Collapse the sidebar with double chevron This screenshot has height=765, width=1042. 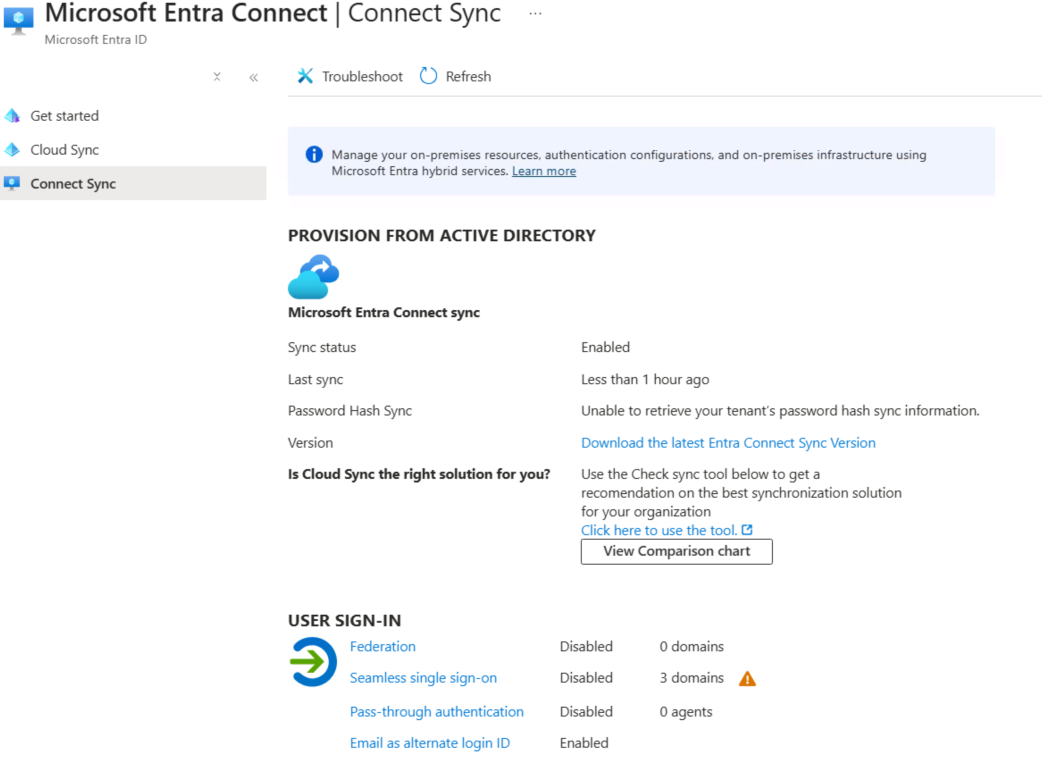253,77
